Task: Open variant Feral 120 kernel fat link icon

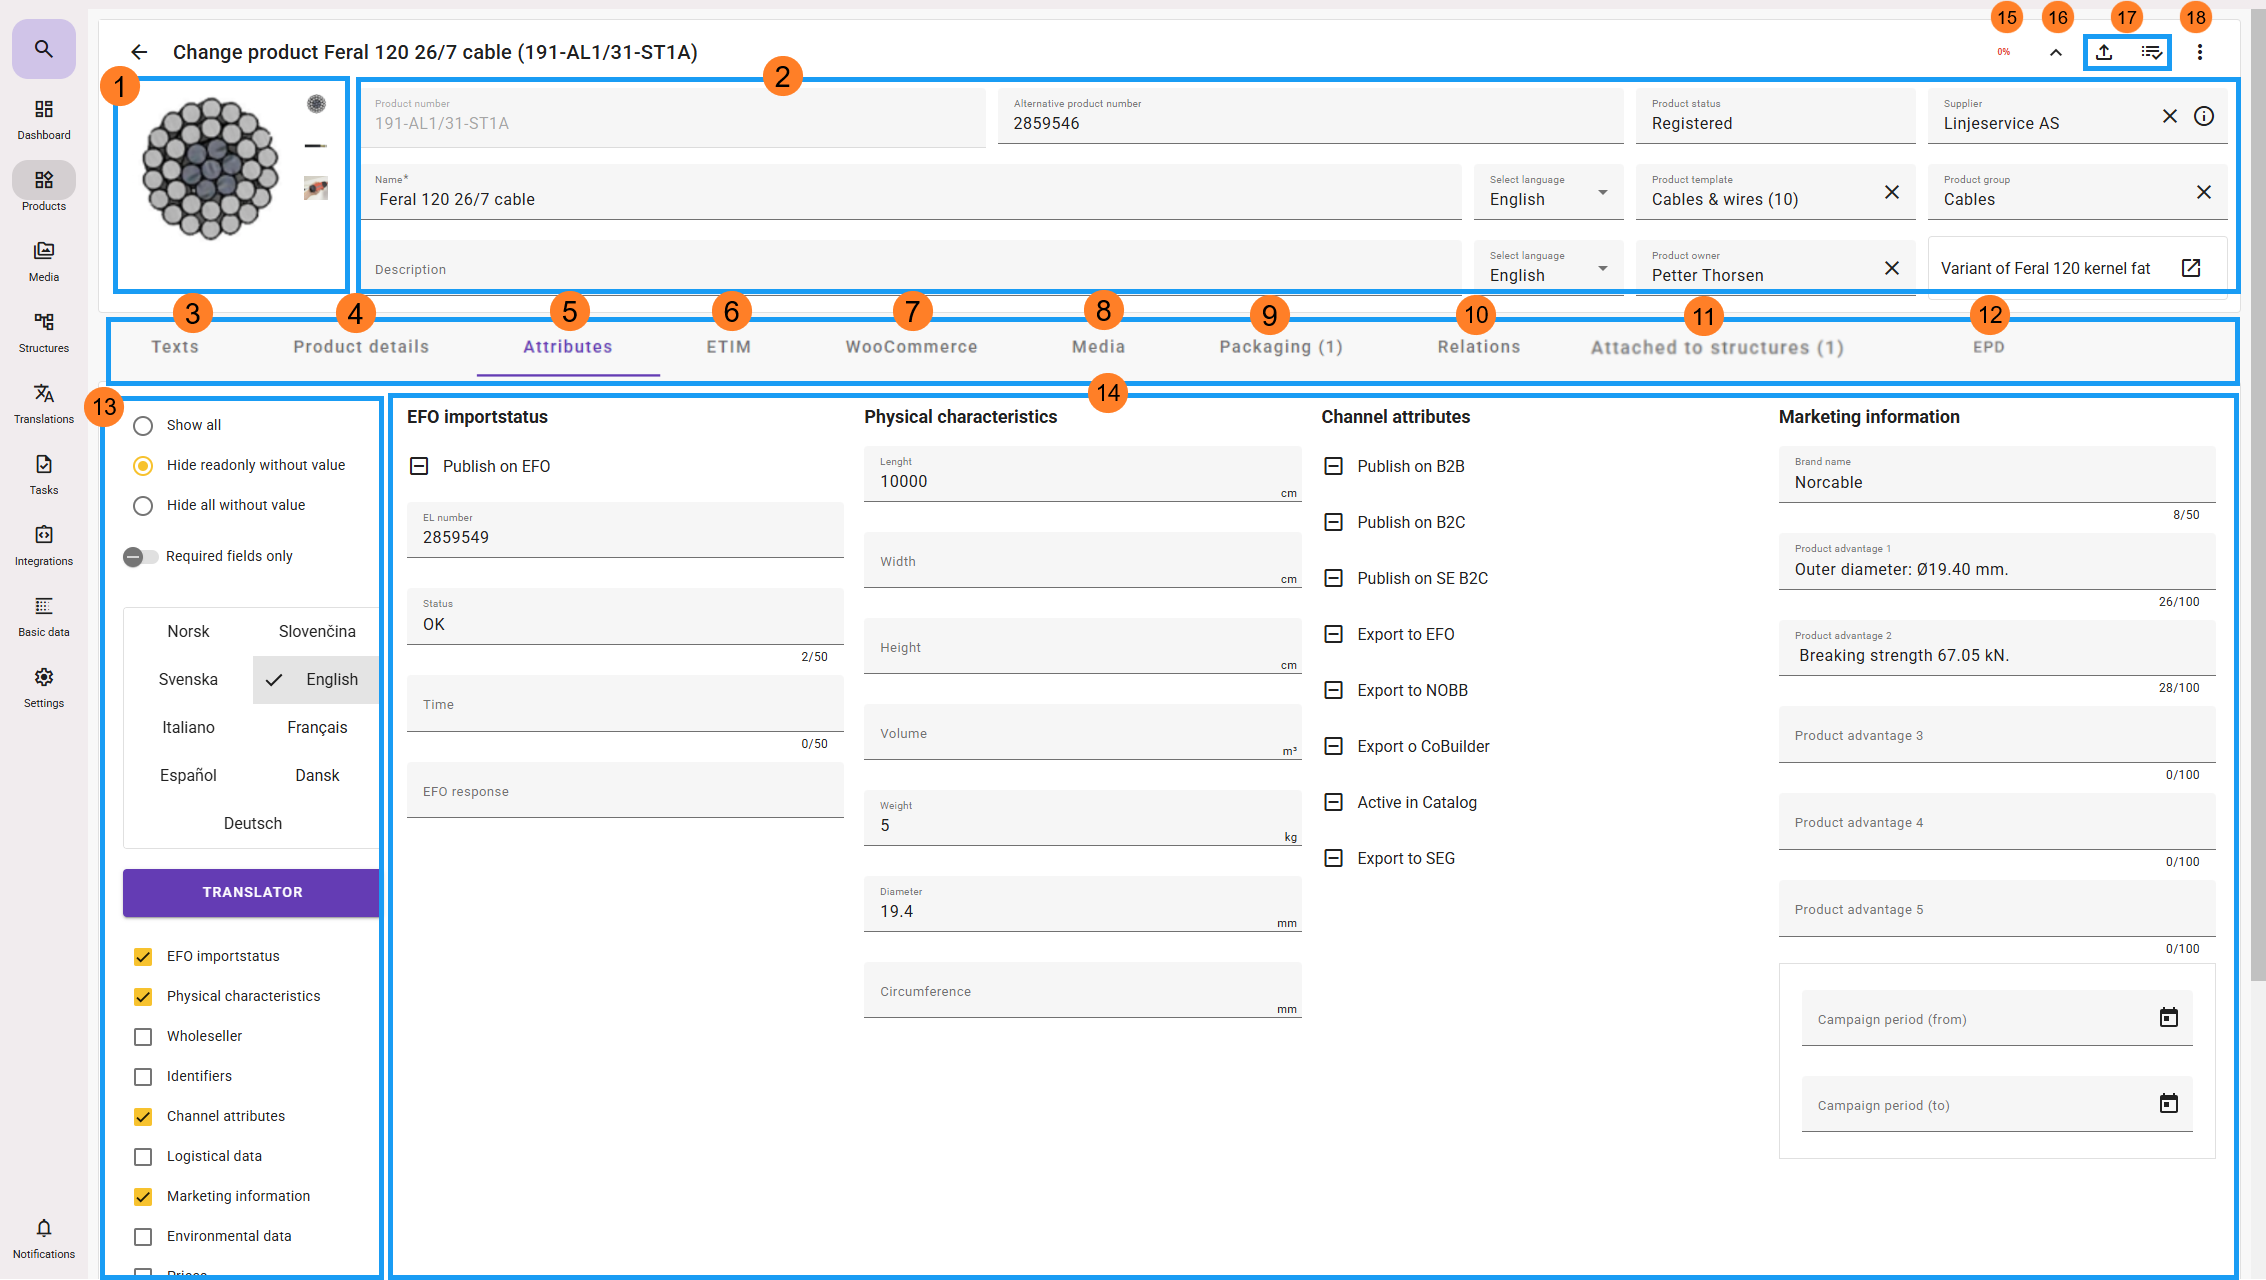Action: 2190,268
